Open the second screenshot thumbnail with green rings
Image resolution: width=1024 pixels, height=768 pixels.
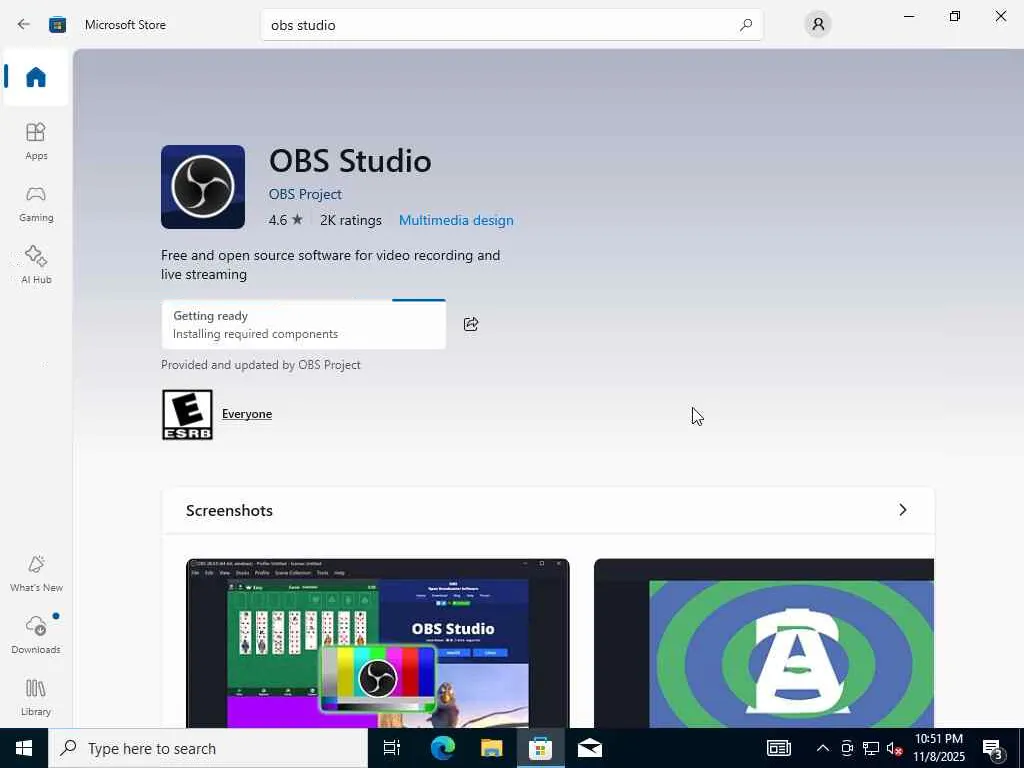(764, 643)
